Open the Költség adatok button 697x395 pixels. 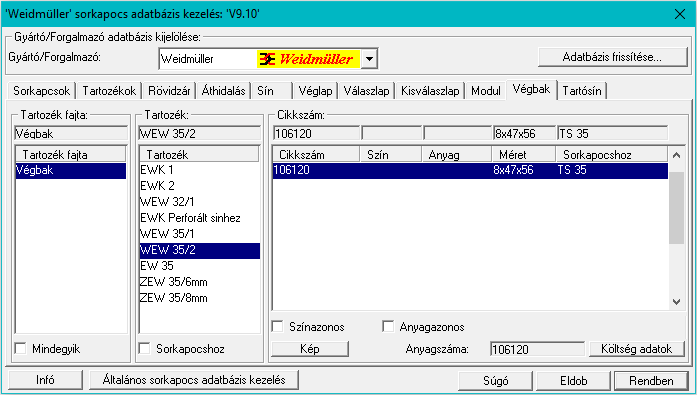(637, 349)
